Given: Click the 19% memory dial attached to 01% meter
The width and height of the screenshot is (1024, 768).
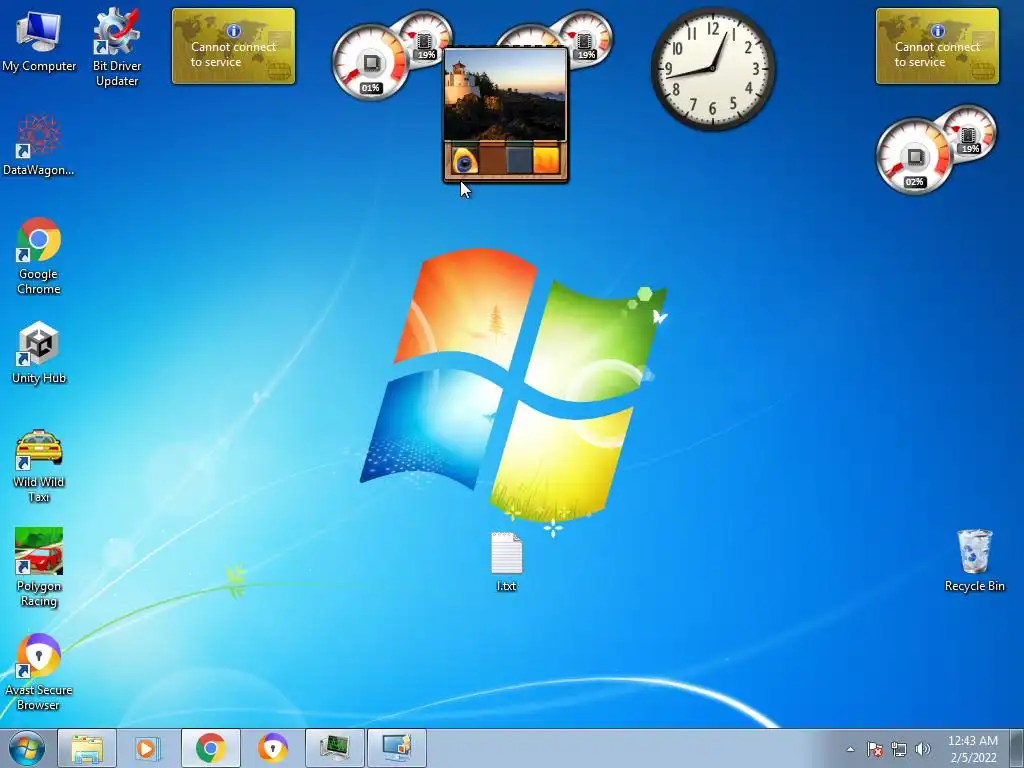Looking at the screenshot, I should click(x=426, y=39).
